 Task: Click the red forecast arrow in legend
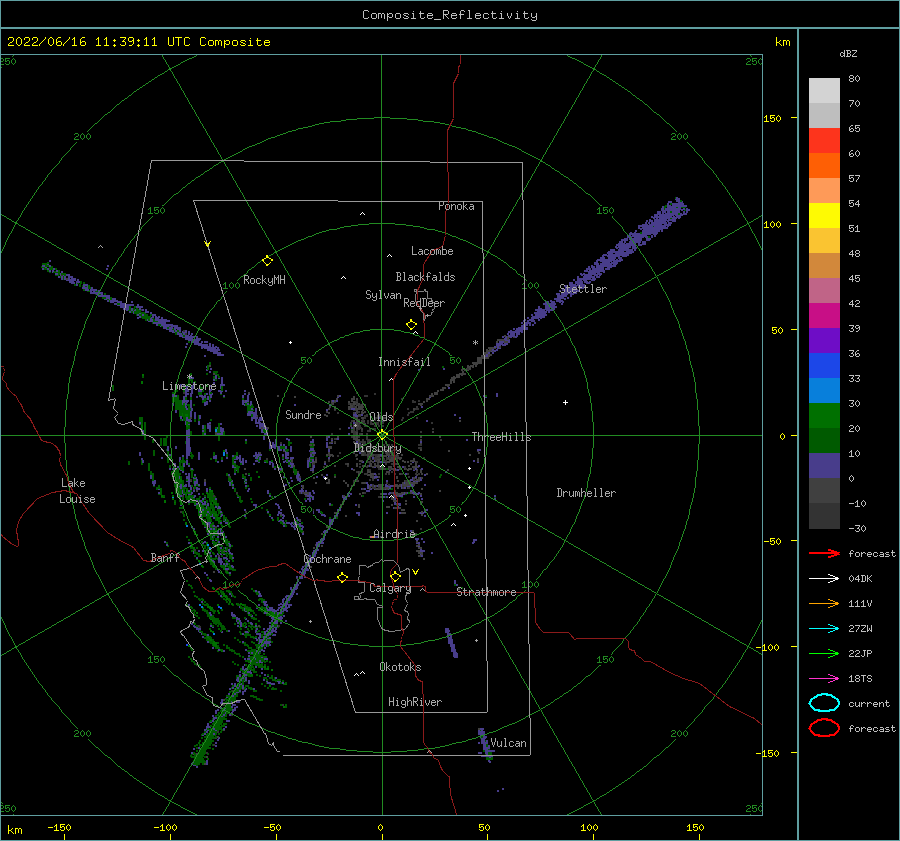[824, 553]
